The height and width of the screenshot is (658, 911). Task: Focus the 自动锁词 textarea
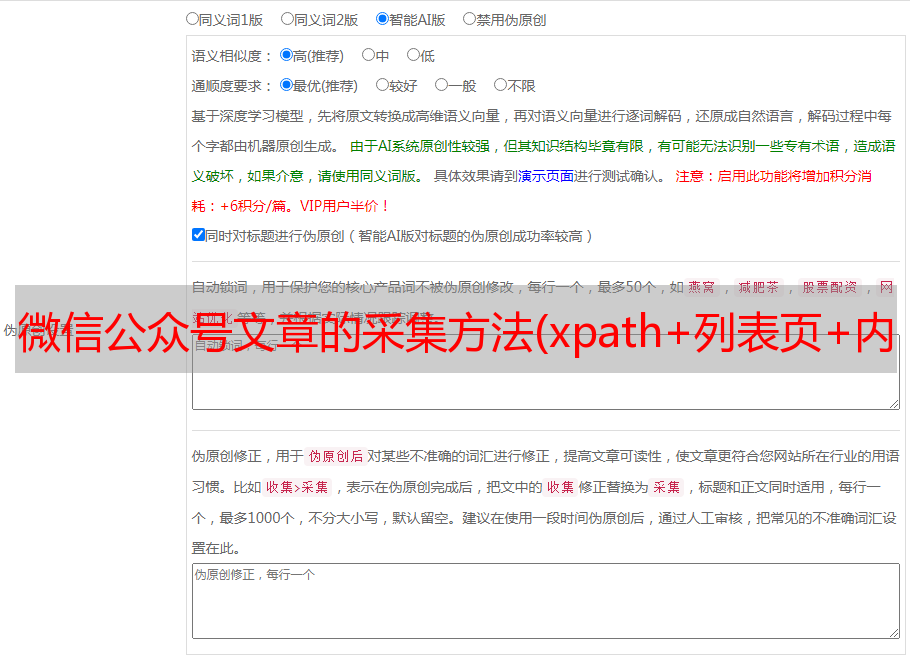click(x=546, y=372)
